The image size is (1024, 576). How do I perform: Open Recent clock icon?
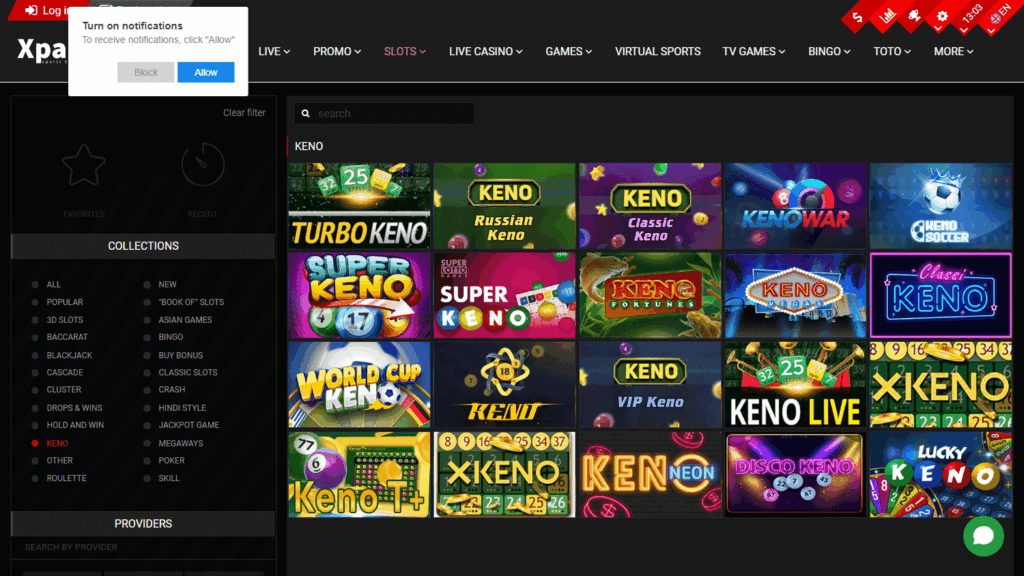[x=202, y=165]
